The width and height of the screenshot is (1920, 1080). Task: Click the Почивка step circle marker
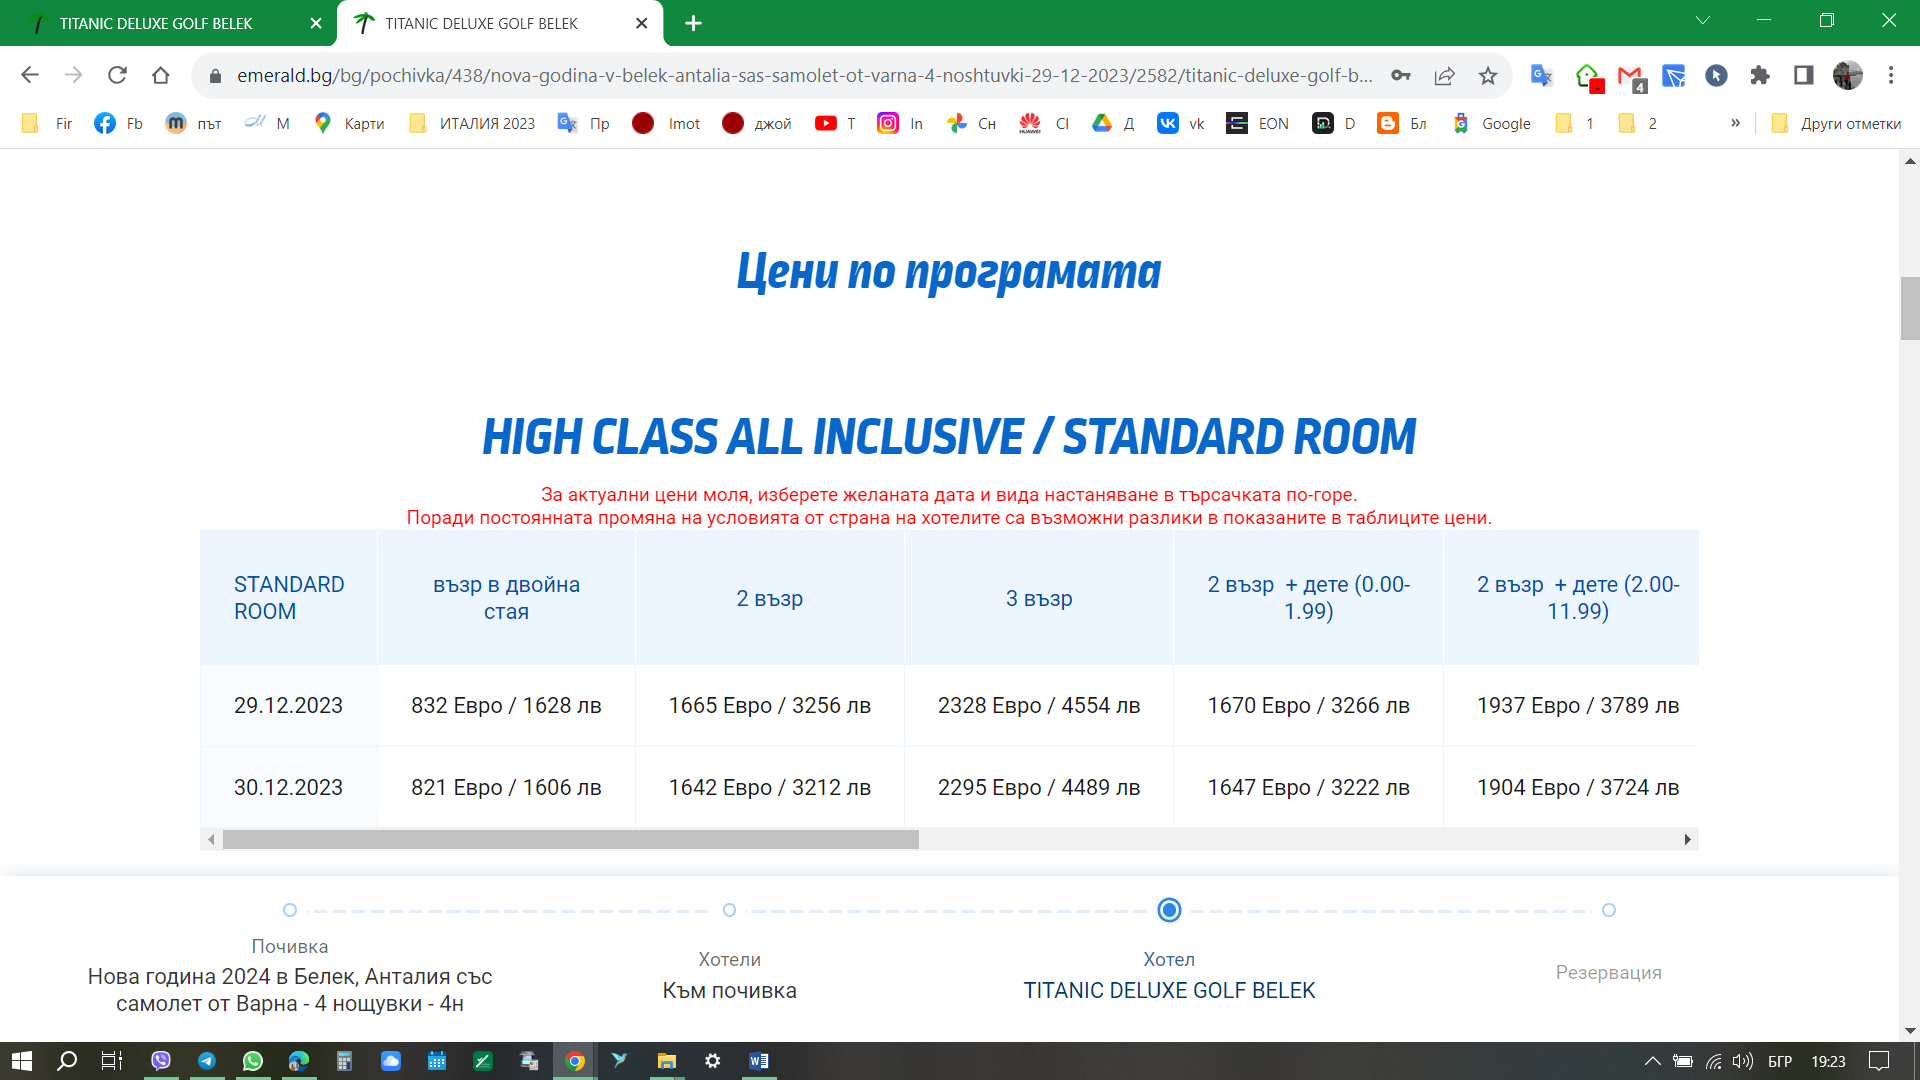290,910
